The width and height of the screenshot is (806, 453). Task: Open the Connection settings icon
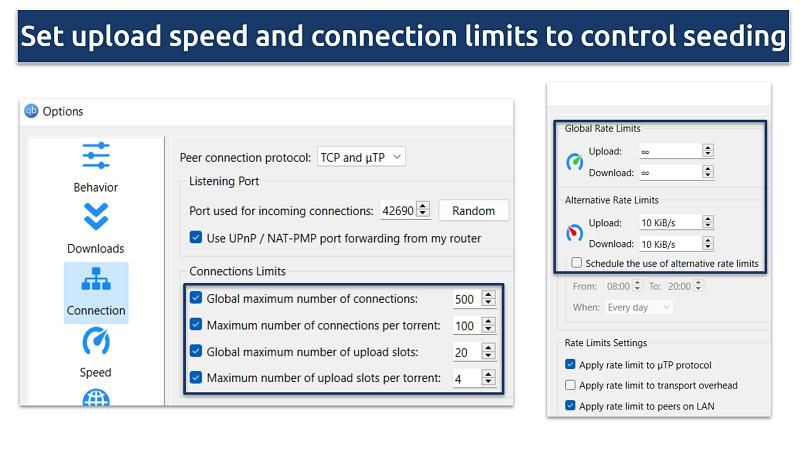pos(96,280)
